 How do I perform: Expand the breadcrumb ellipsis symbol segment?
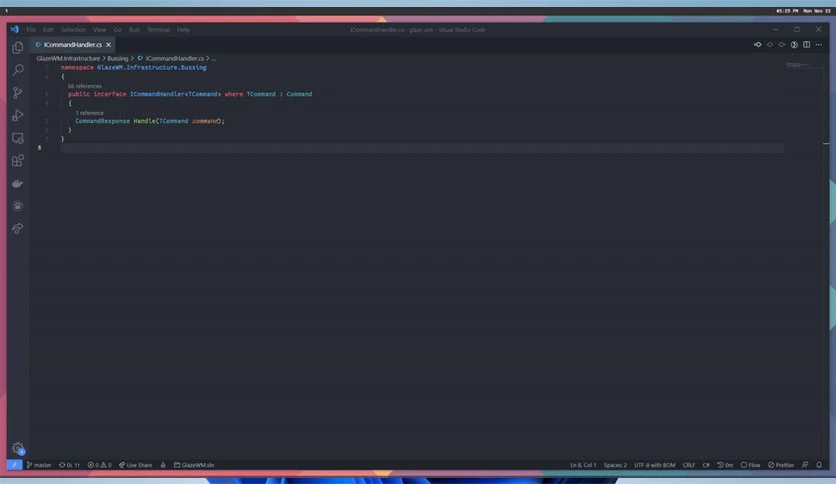pyautogui.click(x=214, y=59)
